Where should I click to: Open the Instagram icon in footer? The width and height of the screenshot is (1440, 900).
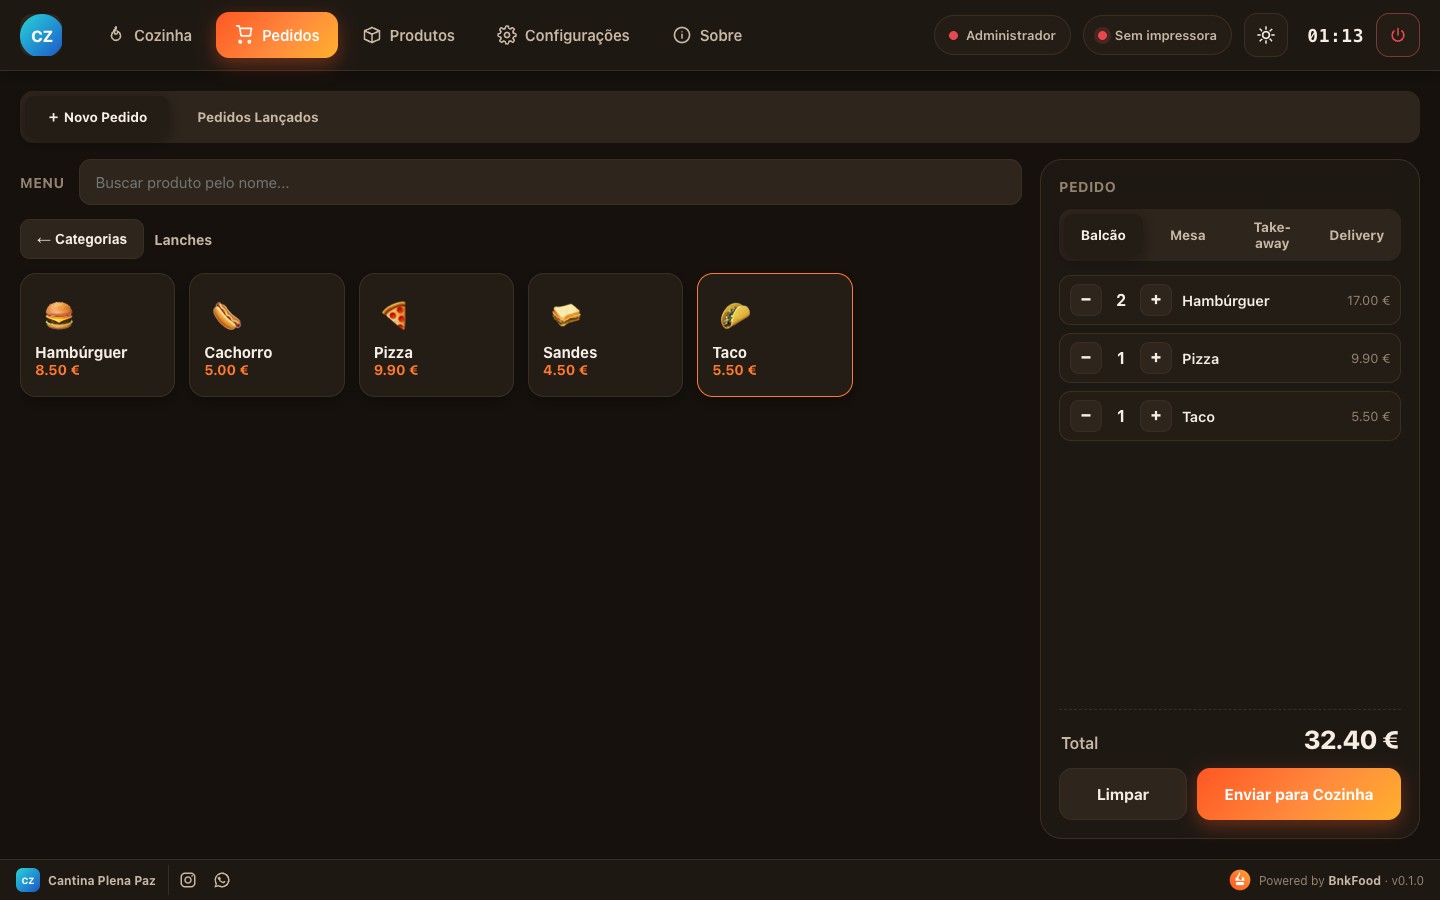tap(188, 880)
